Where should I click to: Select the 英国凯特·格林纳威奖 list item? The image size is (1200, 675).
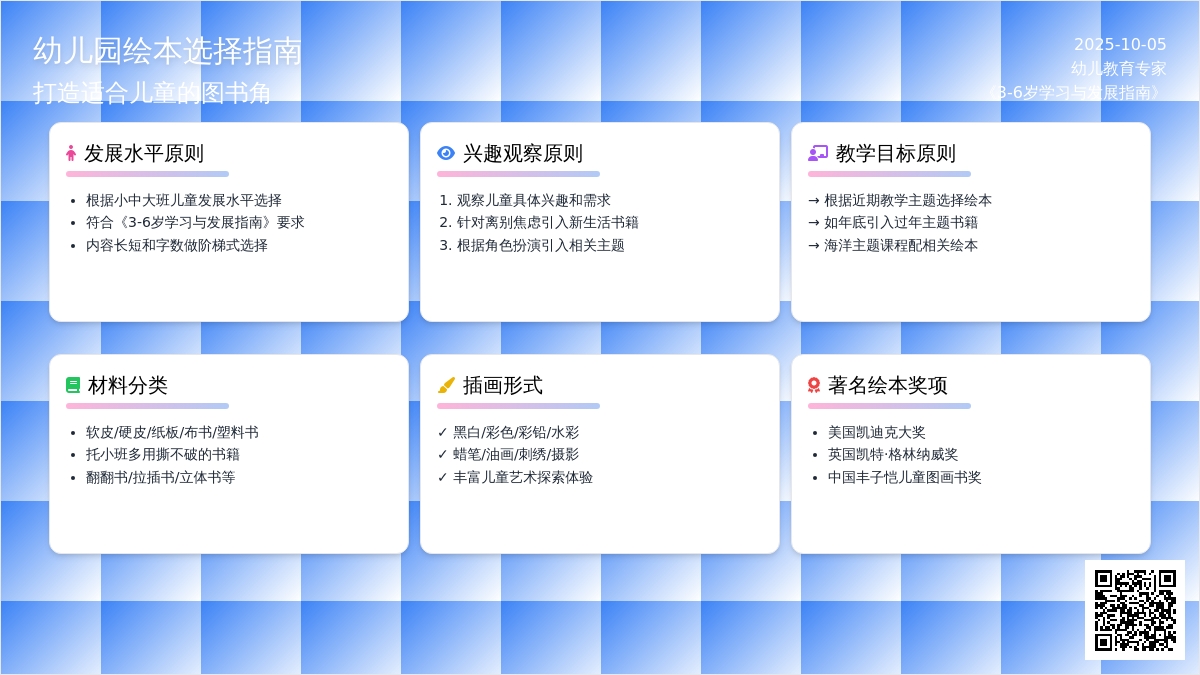click(892, 454)
